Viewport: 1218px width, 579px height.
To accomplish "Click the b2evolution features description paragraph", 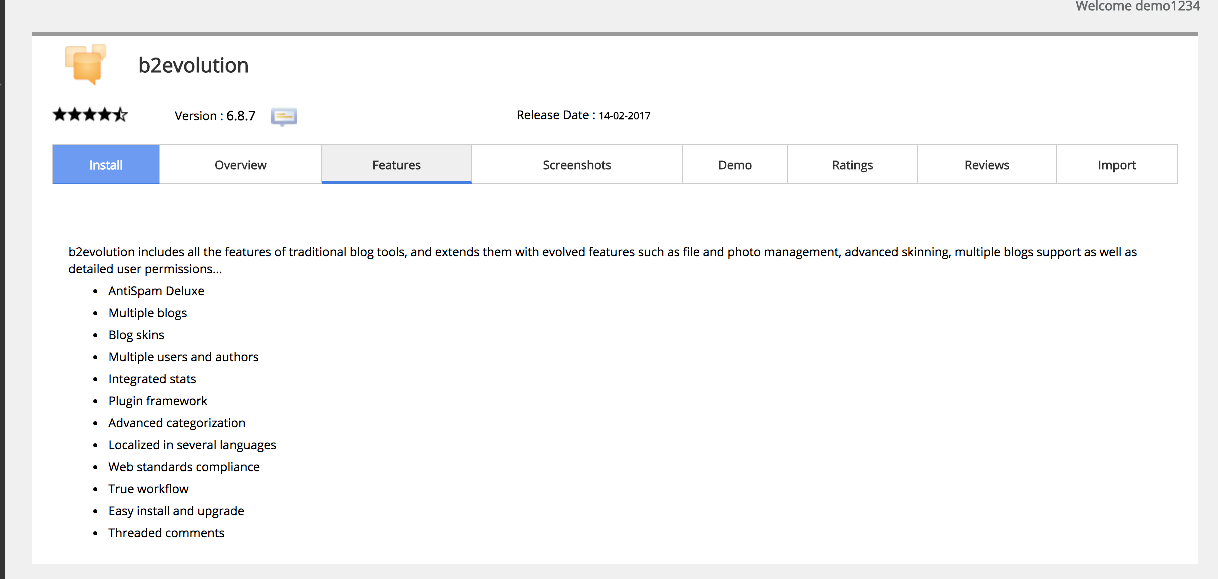I will click(603, 260).
